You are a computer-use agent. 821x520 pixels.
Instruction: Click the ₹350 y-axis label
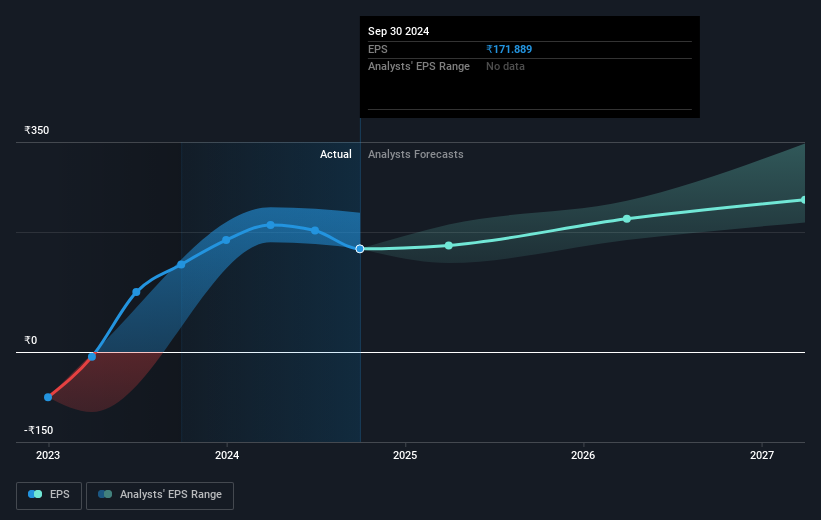coord(37,130)
